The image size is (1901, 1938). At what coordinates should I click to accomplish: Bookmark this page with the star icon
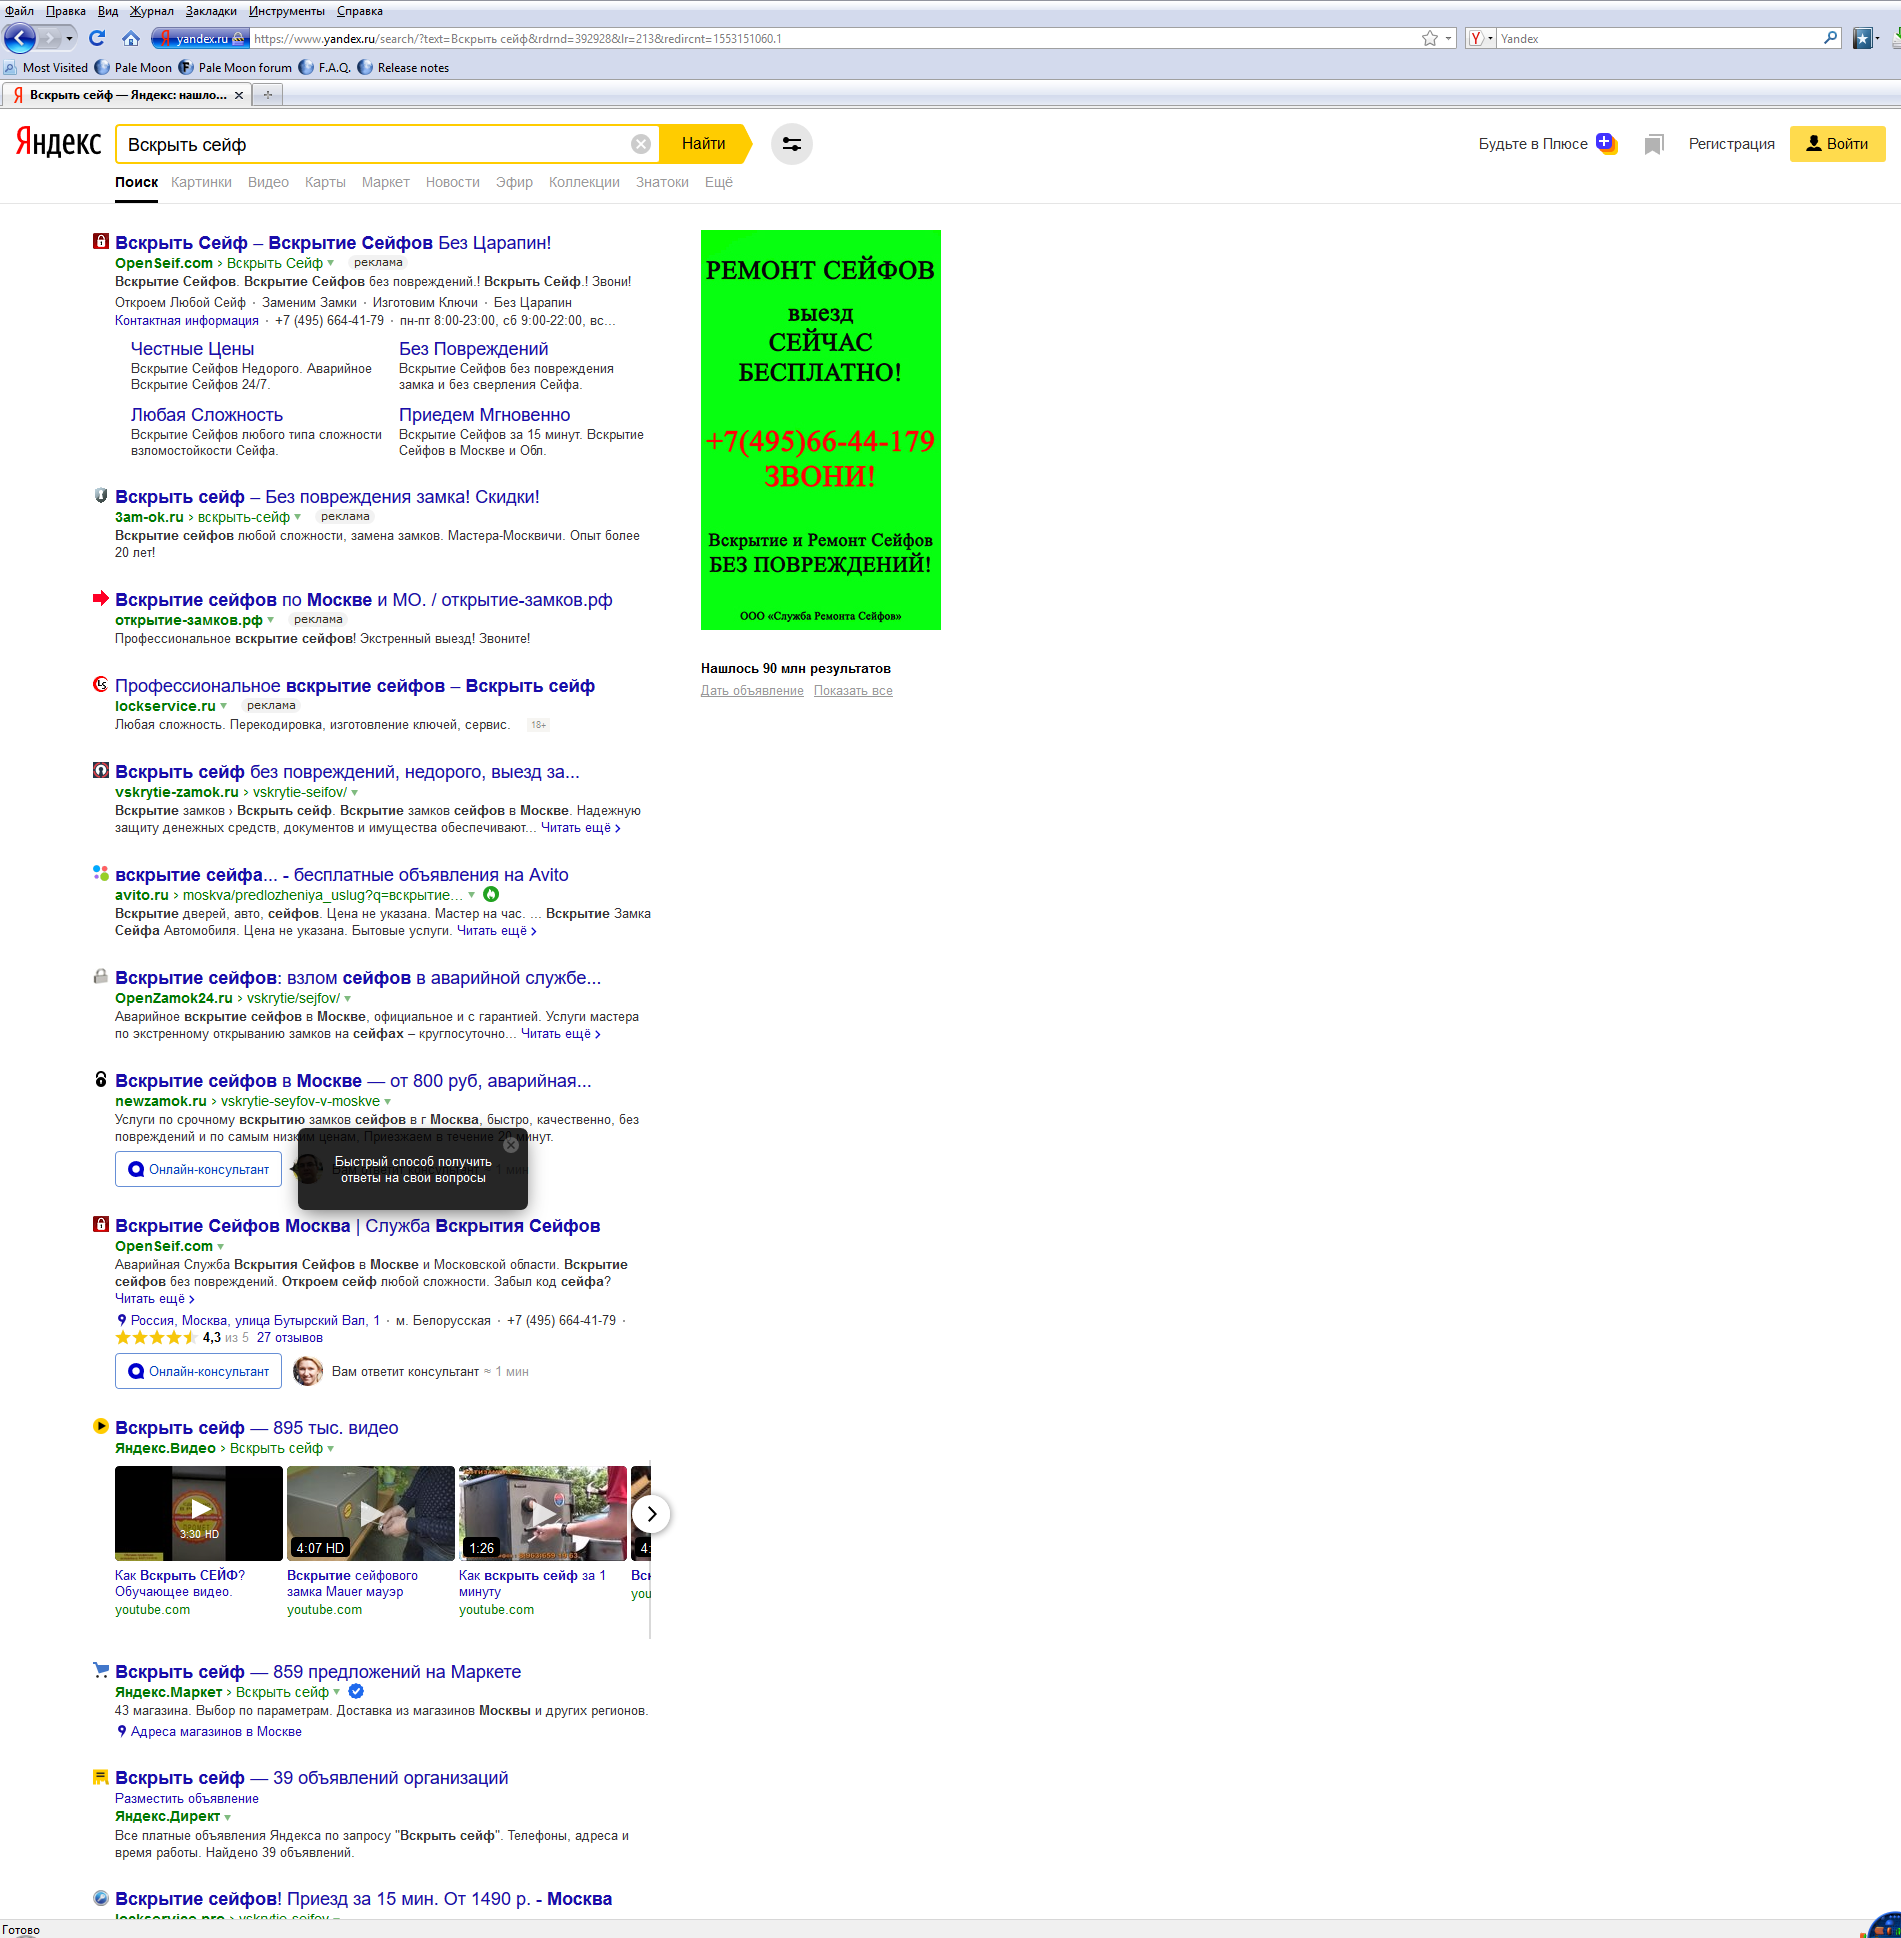1430,38
